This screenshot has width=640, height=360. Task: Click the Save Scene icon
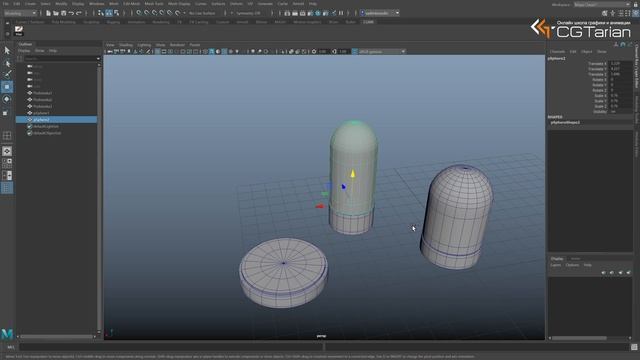pos(63,13)
